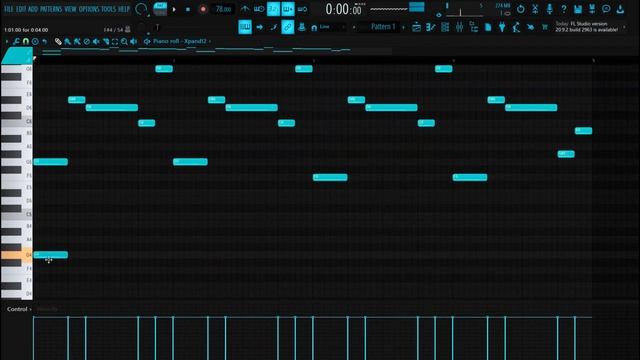Arm recording with the record button
Viewport: 640px width, 360px height.
pyautogui.click(x=203, y=9)
